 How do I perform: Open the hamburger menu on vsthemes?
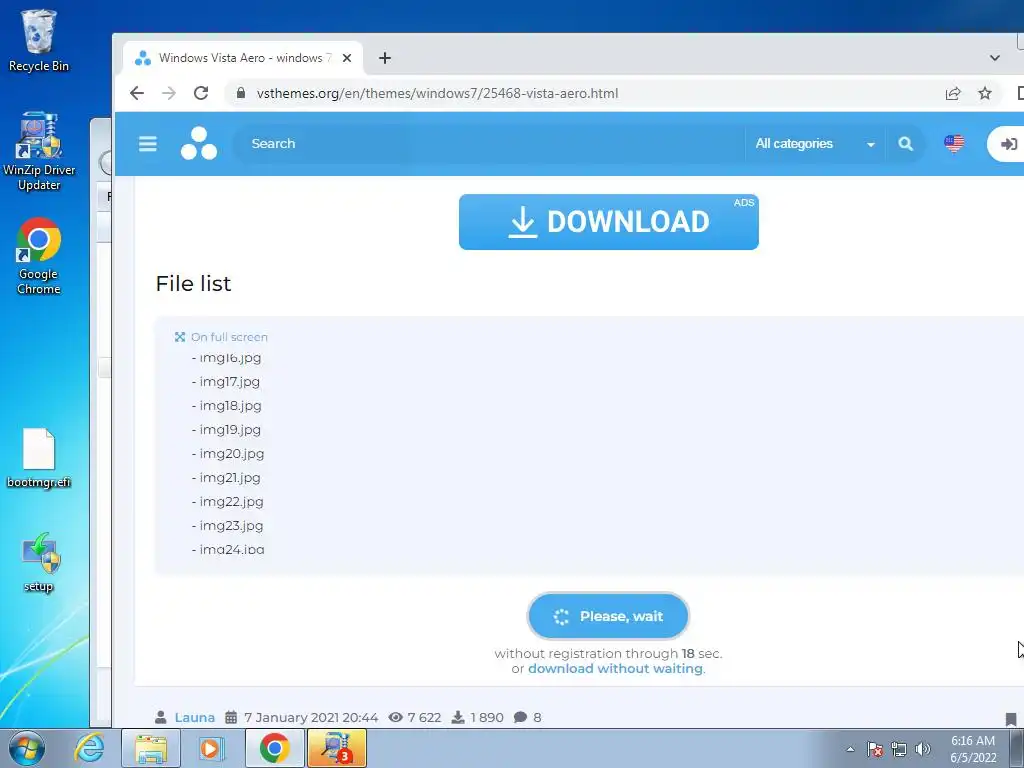[x=148, y=144]
